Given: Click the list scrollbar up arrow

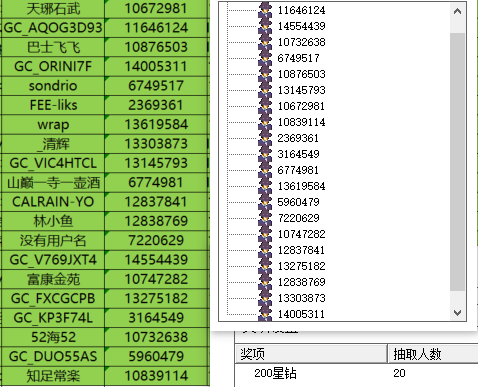Looking at the screenshot, I should 457,12.
